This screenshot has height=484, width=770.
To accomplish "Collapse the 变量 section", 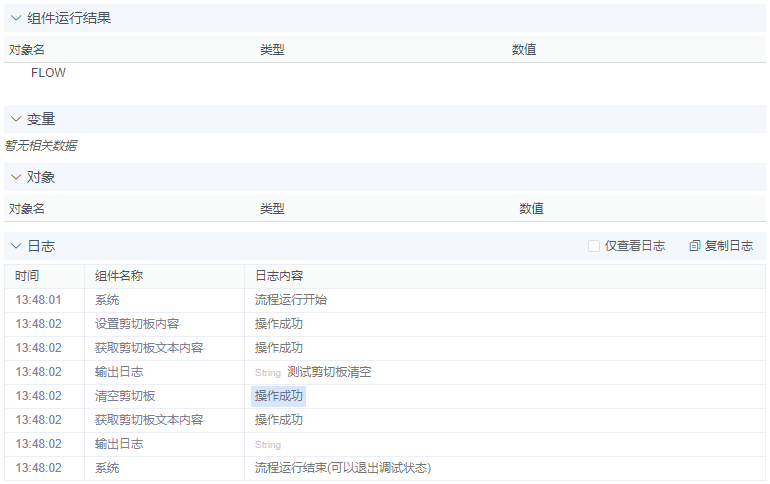I will (16, 119).
